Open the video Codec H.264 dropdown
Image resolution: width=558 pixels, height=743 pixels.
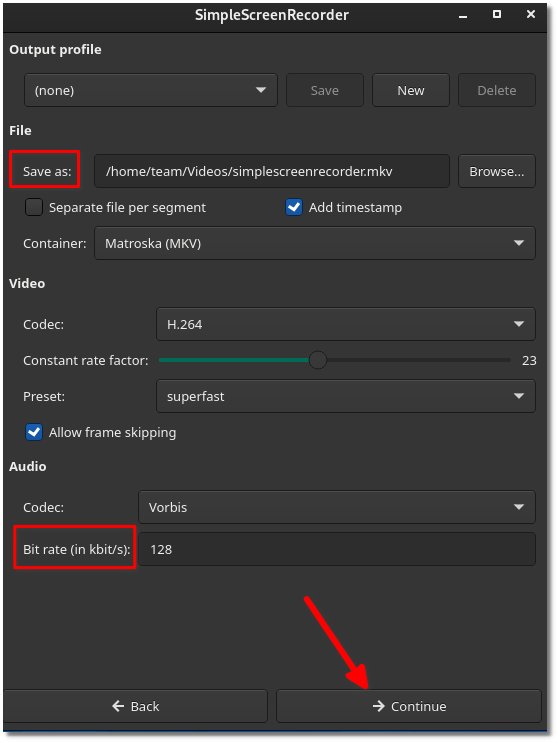346,324
